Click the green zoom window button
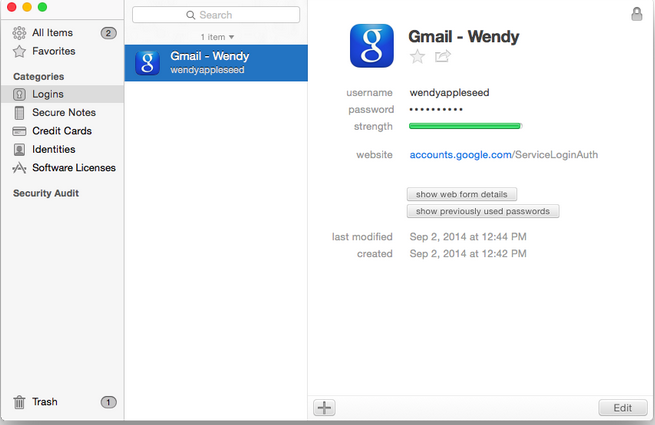The width and height of the screenshot is (655, 425). pos(42,7)
